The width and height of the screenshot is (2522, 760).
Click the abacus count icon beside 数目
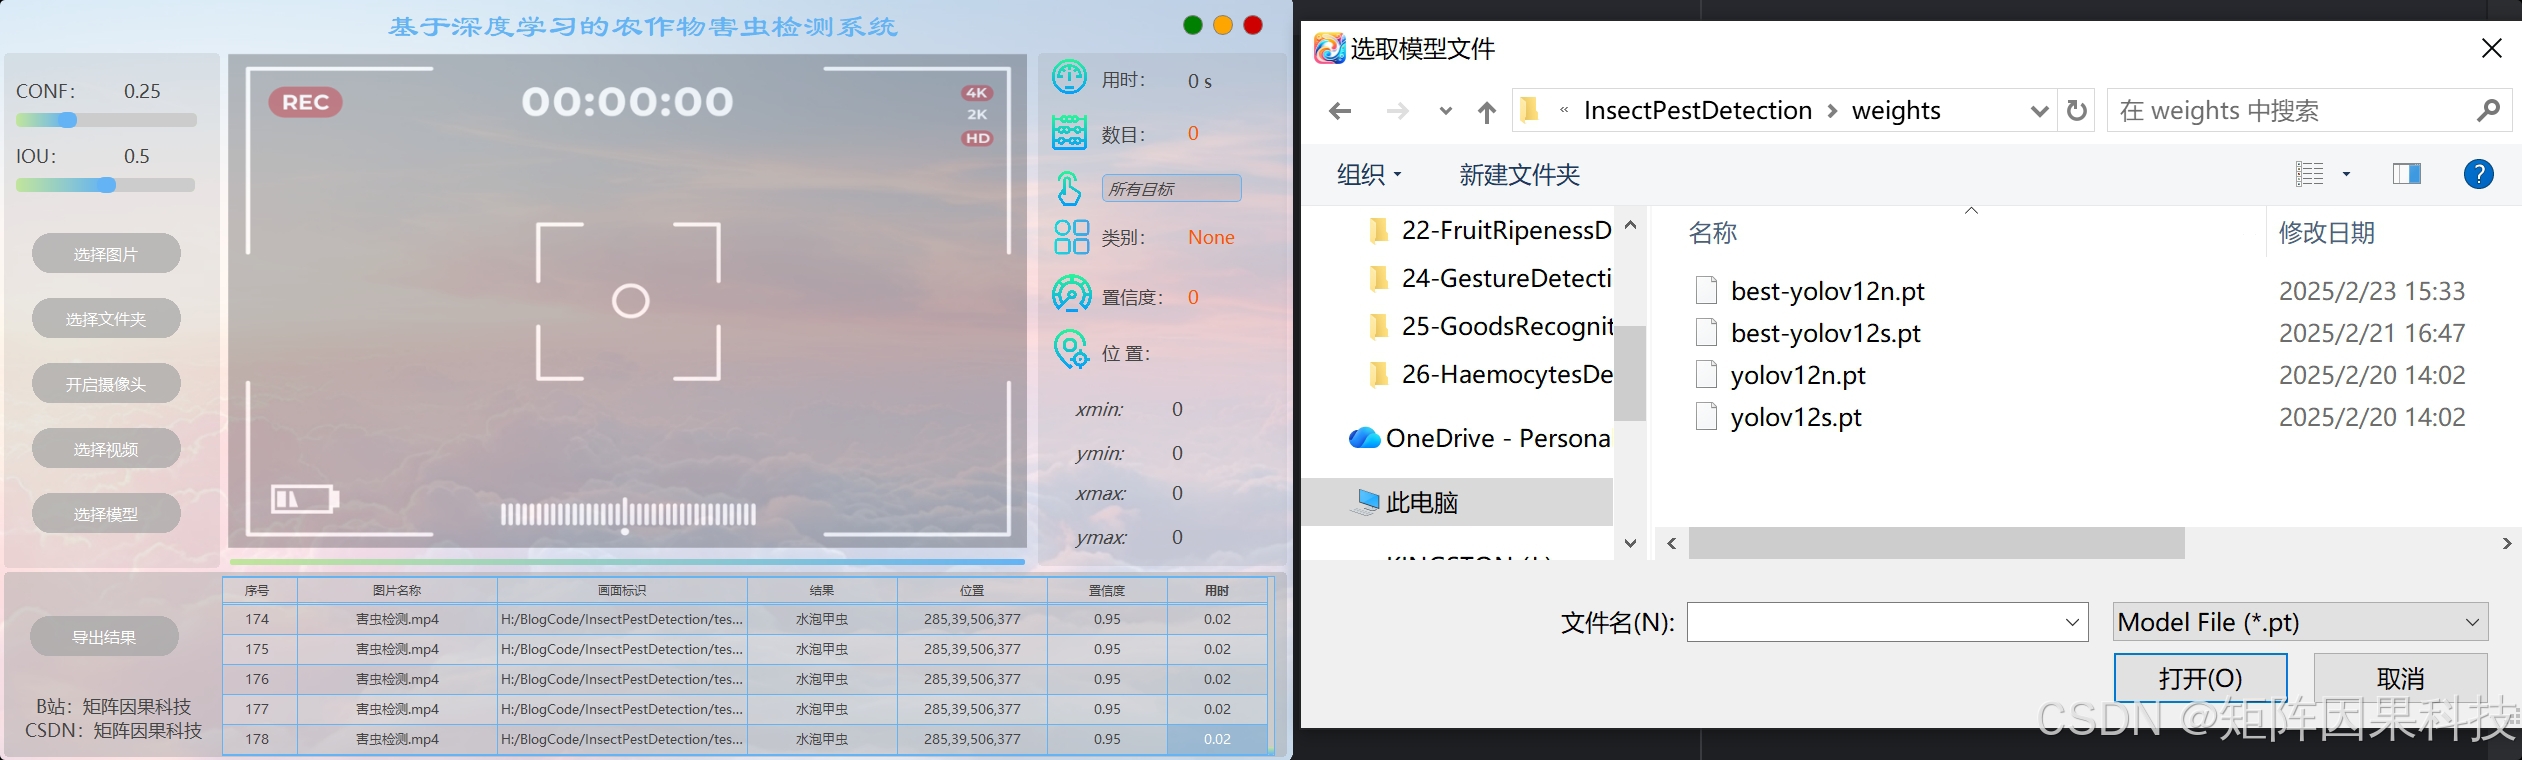1069,133
